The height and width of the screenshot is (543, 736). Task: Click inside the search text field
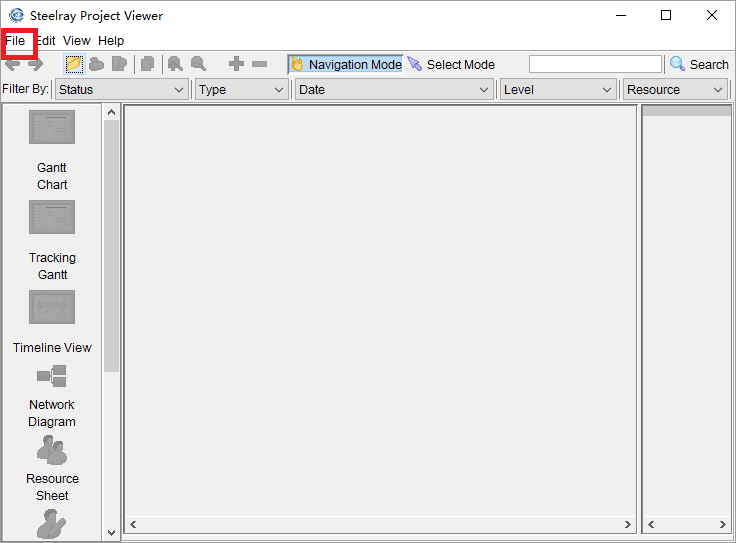coord(595,64)
